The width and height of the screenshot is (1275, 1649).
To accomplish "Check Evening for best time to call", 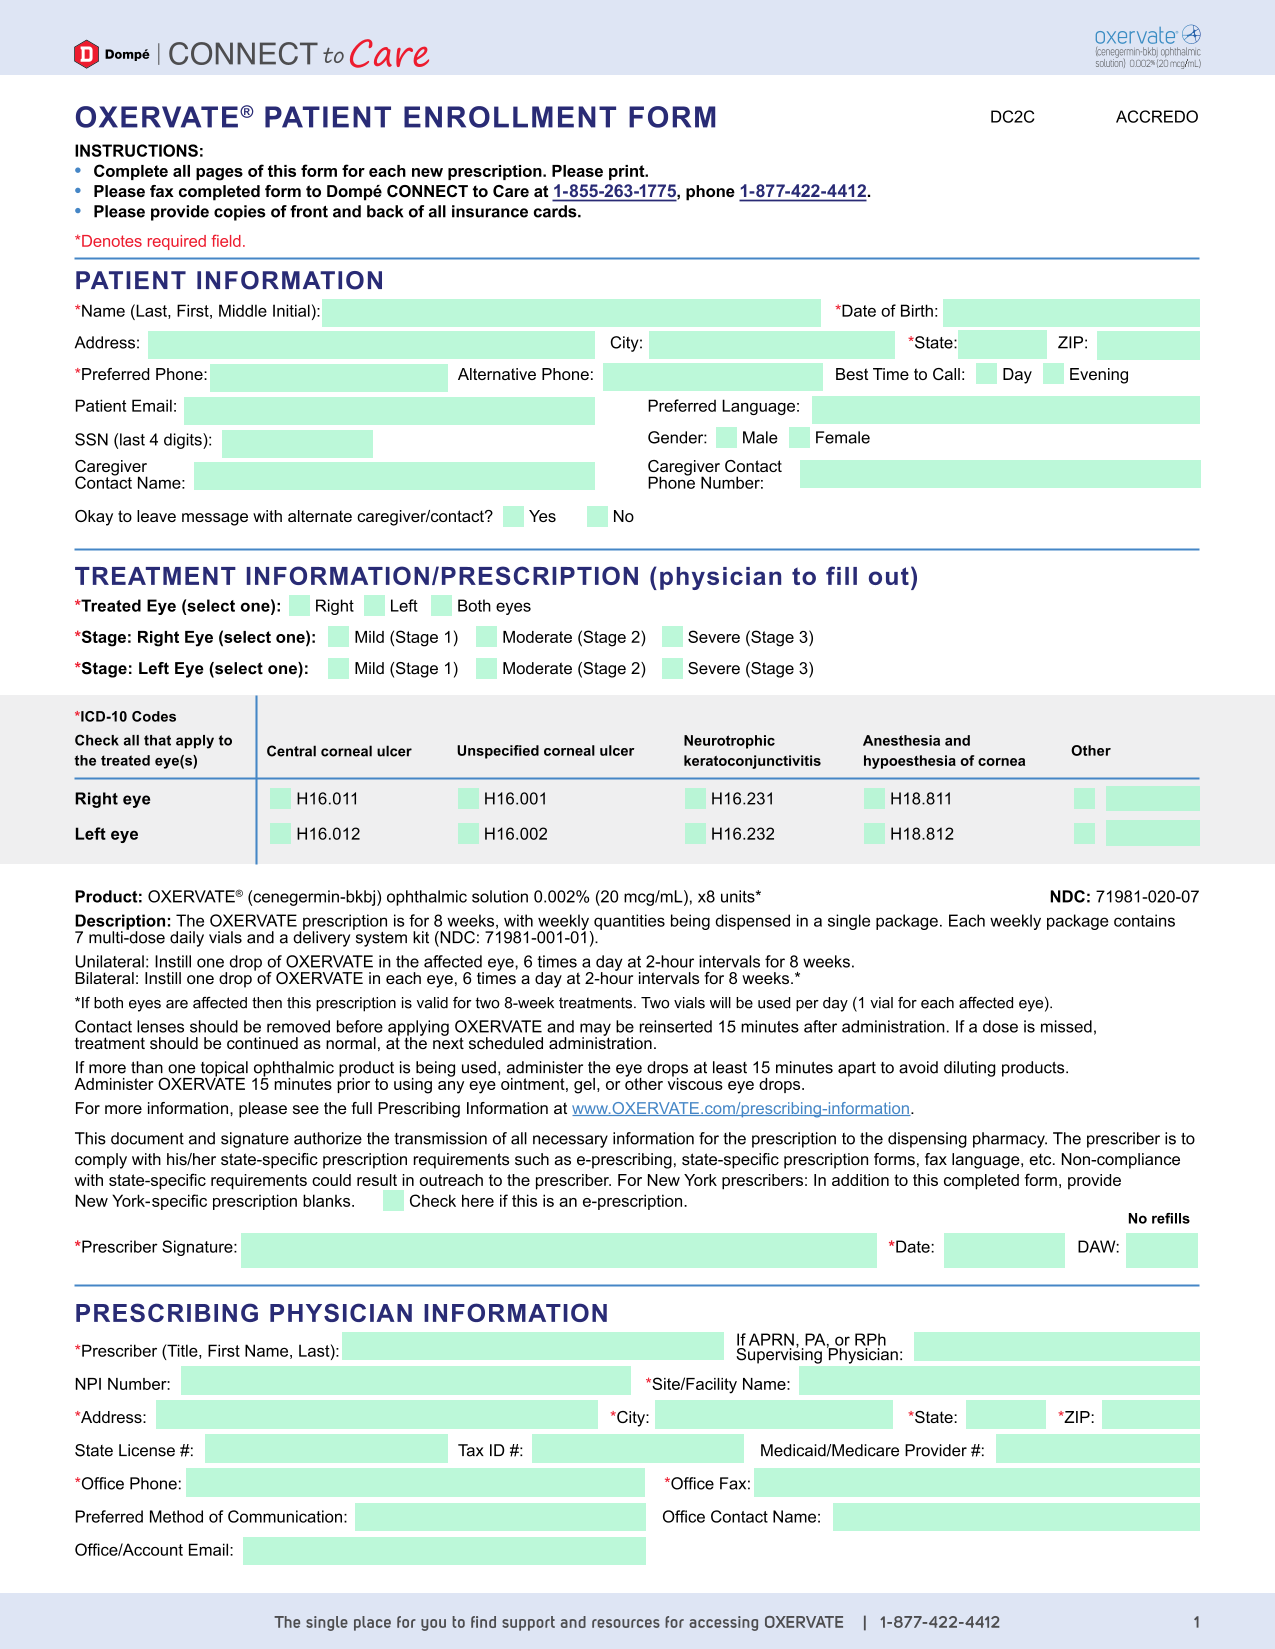I will 1053,374.
